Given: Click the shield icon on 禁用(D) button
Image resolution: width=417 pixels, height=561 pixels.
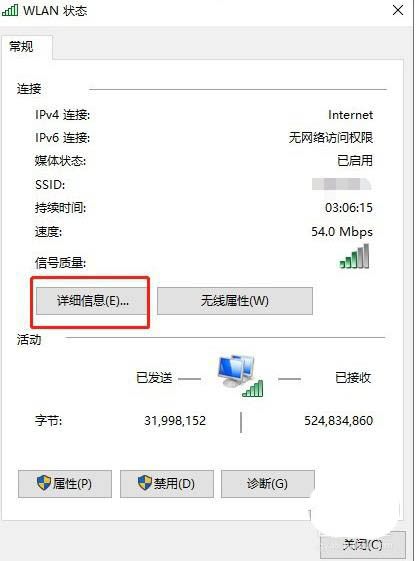Looking at the screenshot, I should 145,483.
